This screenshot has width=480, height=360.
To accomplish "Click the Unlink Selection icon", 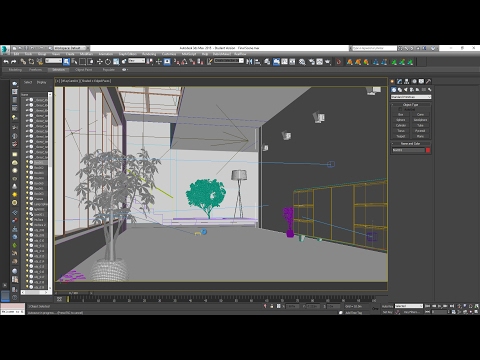I will pyautogui.click(x=31, y=62).
